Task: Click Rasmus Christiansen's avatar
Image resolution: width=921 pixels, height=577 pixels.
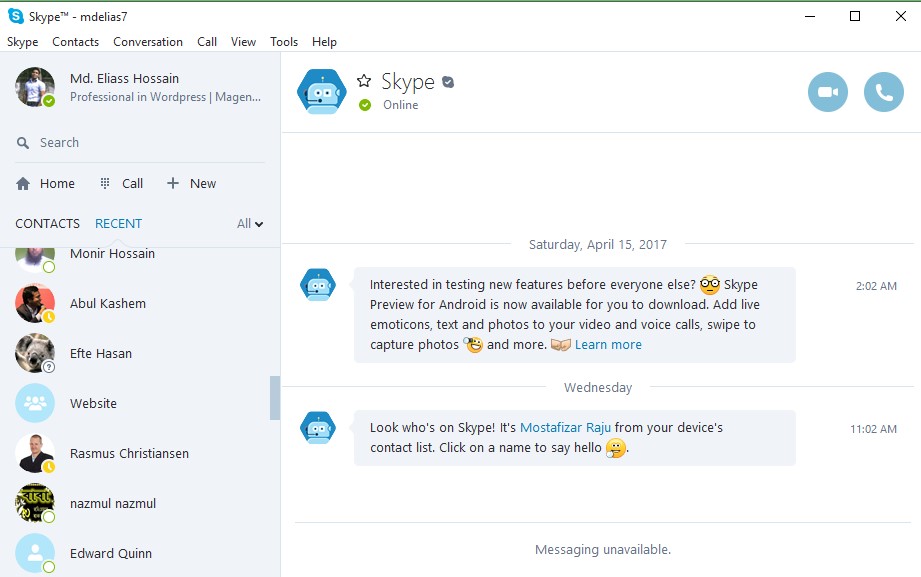Action: tap(35, 453)
